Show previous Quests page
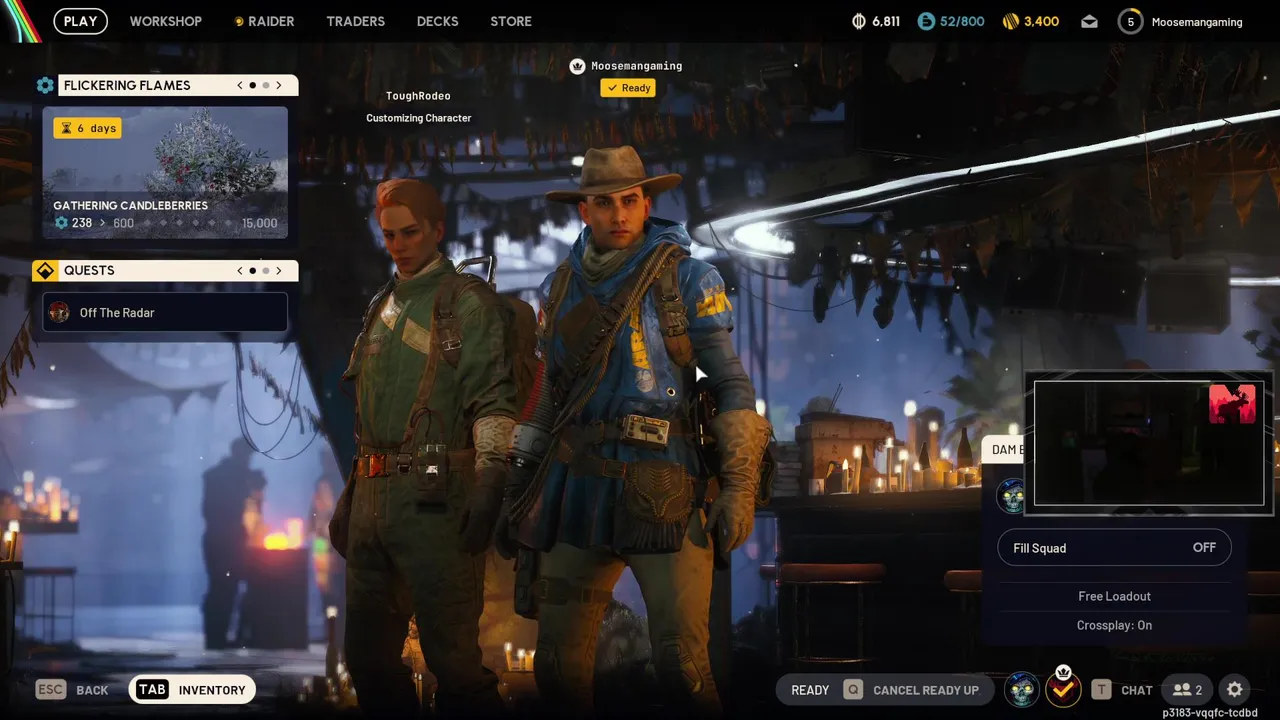Viewport: 1280px width, 720px height. pyautogui.click(x=240, y=270)
